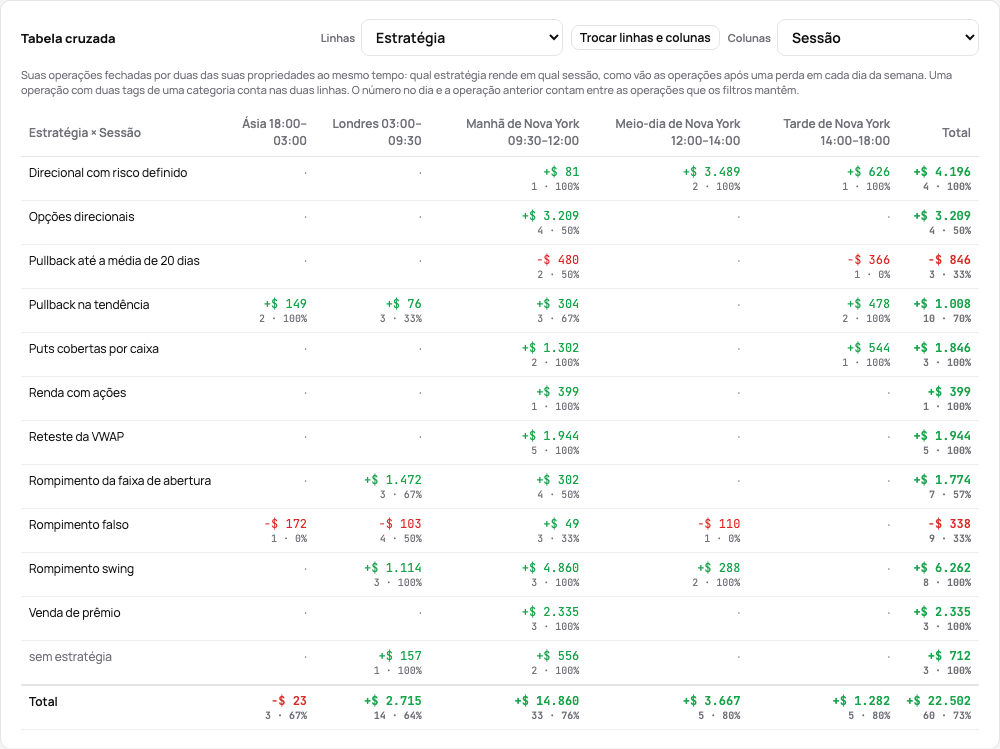Screen dimensions: 1000x749
Task: Click the +$ 4.860 Rompimento swing cell
Action: [x=550, y=568]
